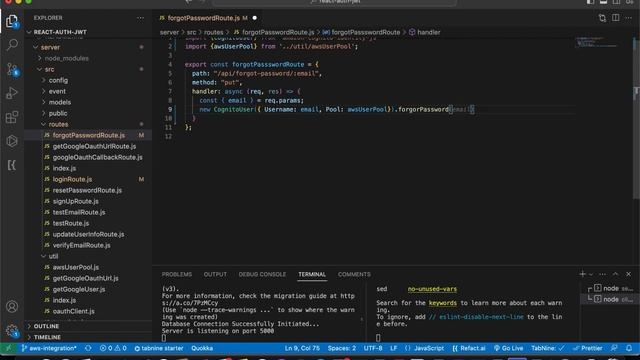Click the handler breadcrumb item
Viewport: 640px width, 360px height.
pos(424,32)
